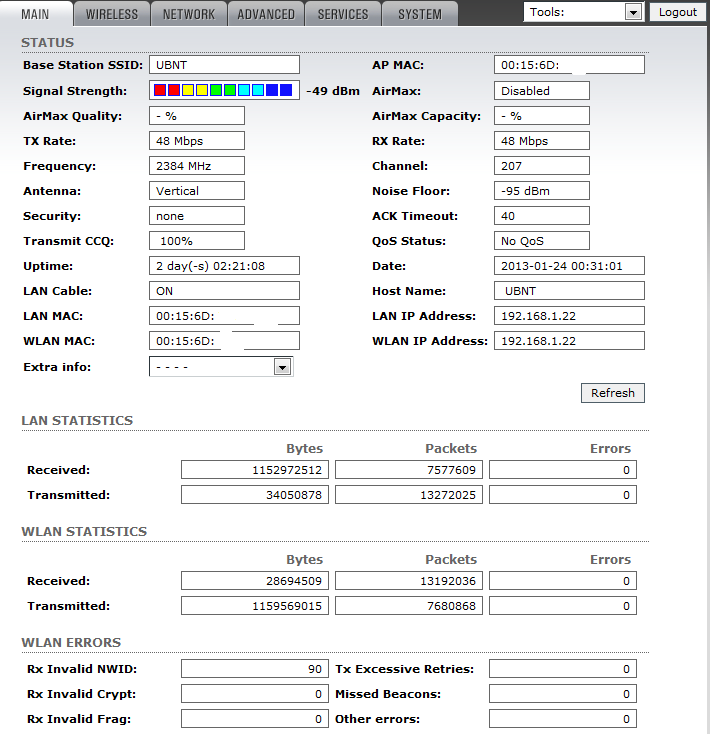Focus the Uptime value field

click(x=224, y=266)
